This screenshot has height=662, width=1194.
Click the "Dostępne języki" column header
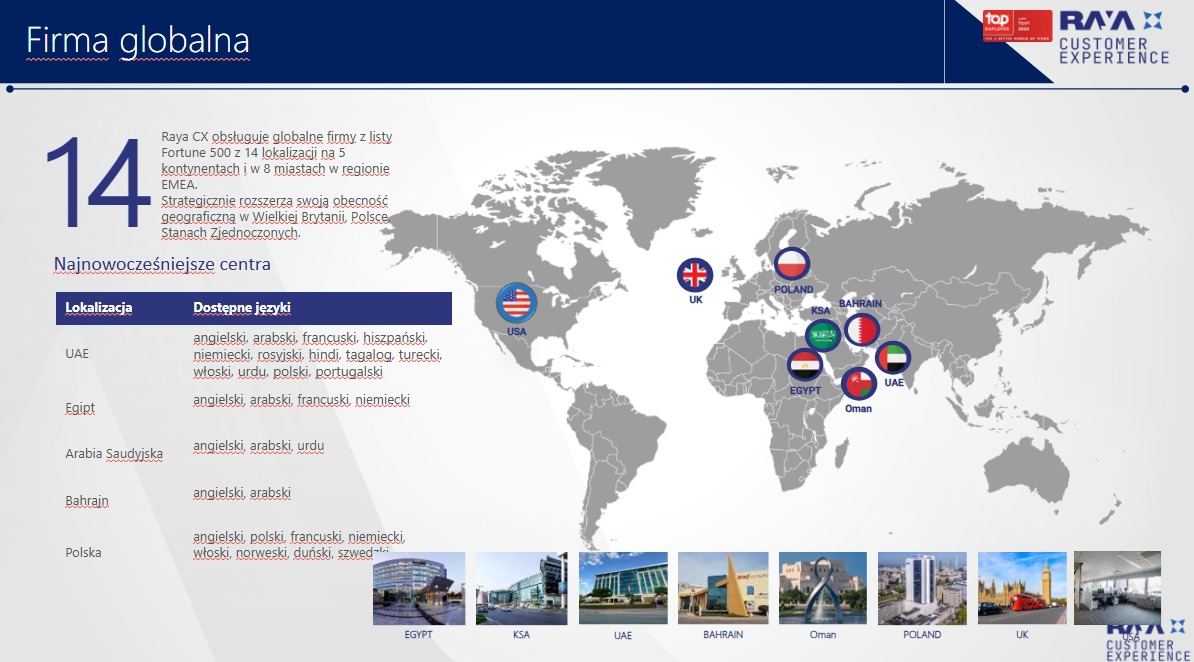tap(241, 308)
